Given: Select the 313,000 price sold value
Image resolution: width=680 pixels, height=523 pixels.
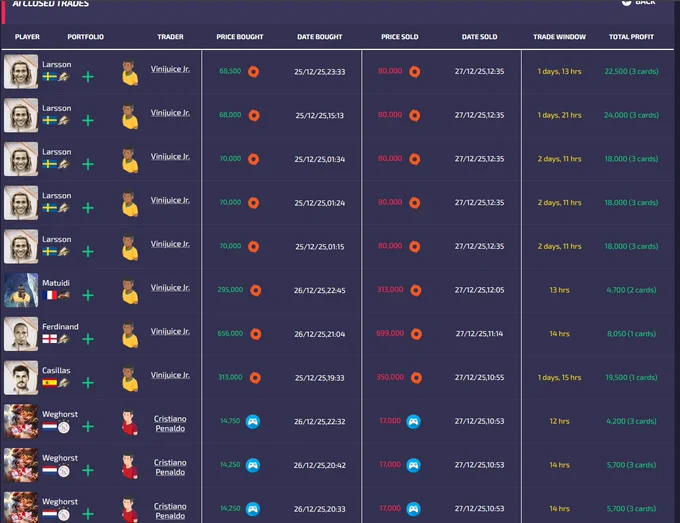Looking at the screenshot, I should (390, 290).
